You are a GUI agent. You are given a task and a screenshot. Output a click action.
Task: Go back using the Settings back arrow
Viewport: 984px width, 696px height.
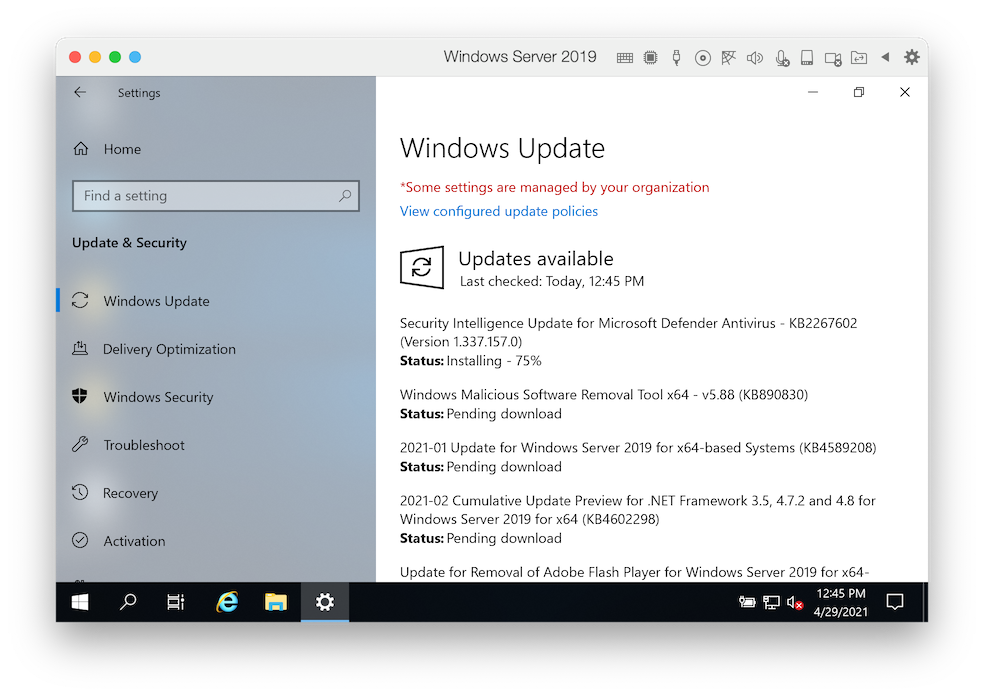point(80,92)
